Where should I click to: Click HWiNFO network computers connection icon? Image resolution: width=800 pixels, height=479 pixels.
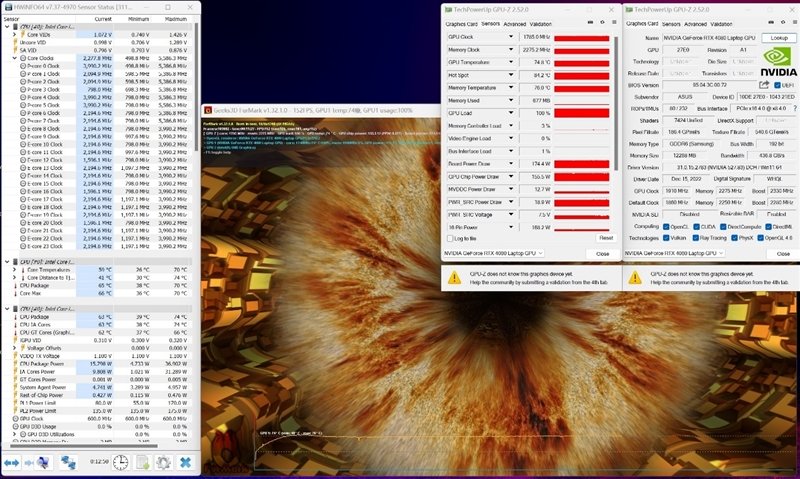click(x=68, y=463)
